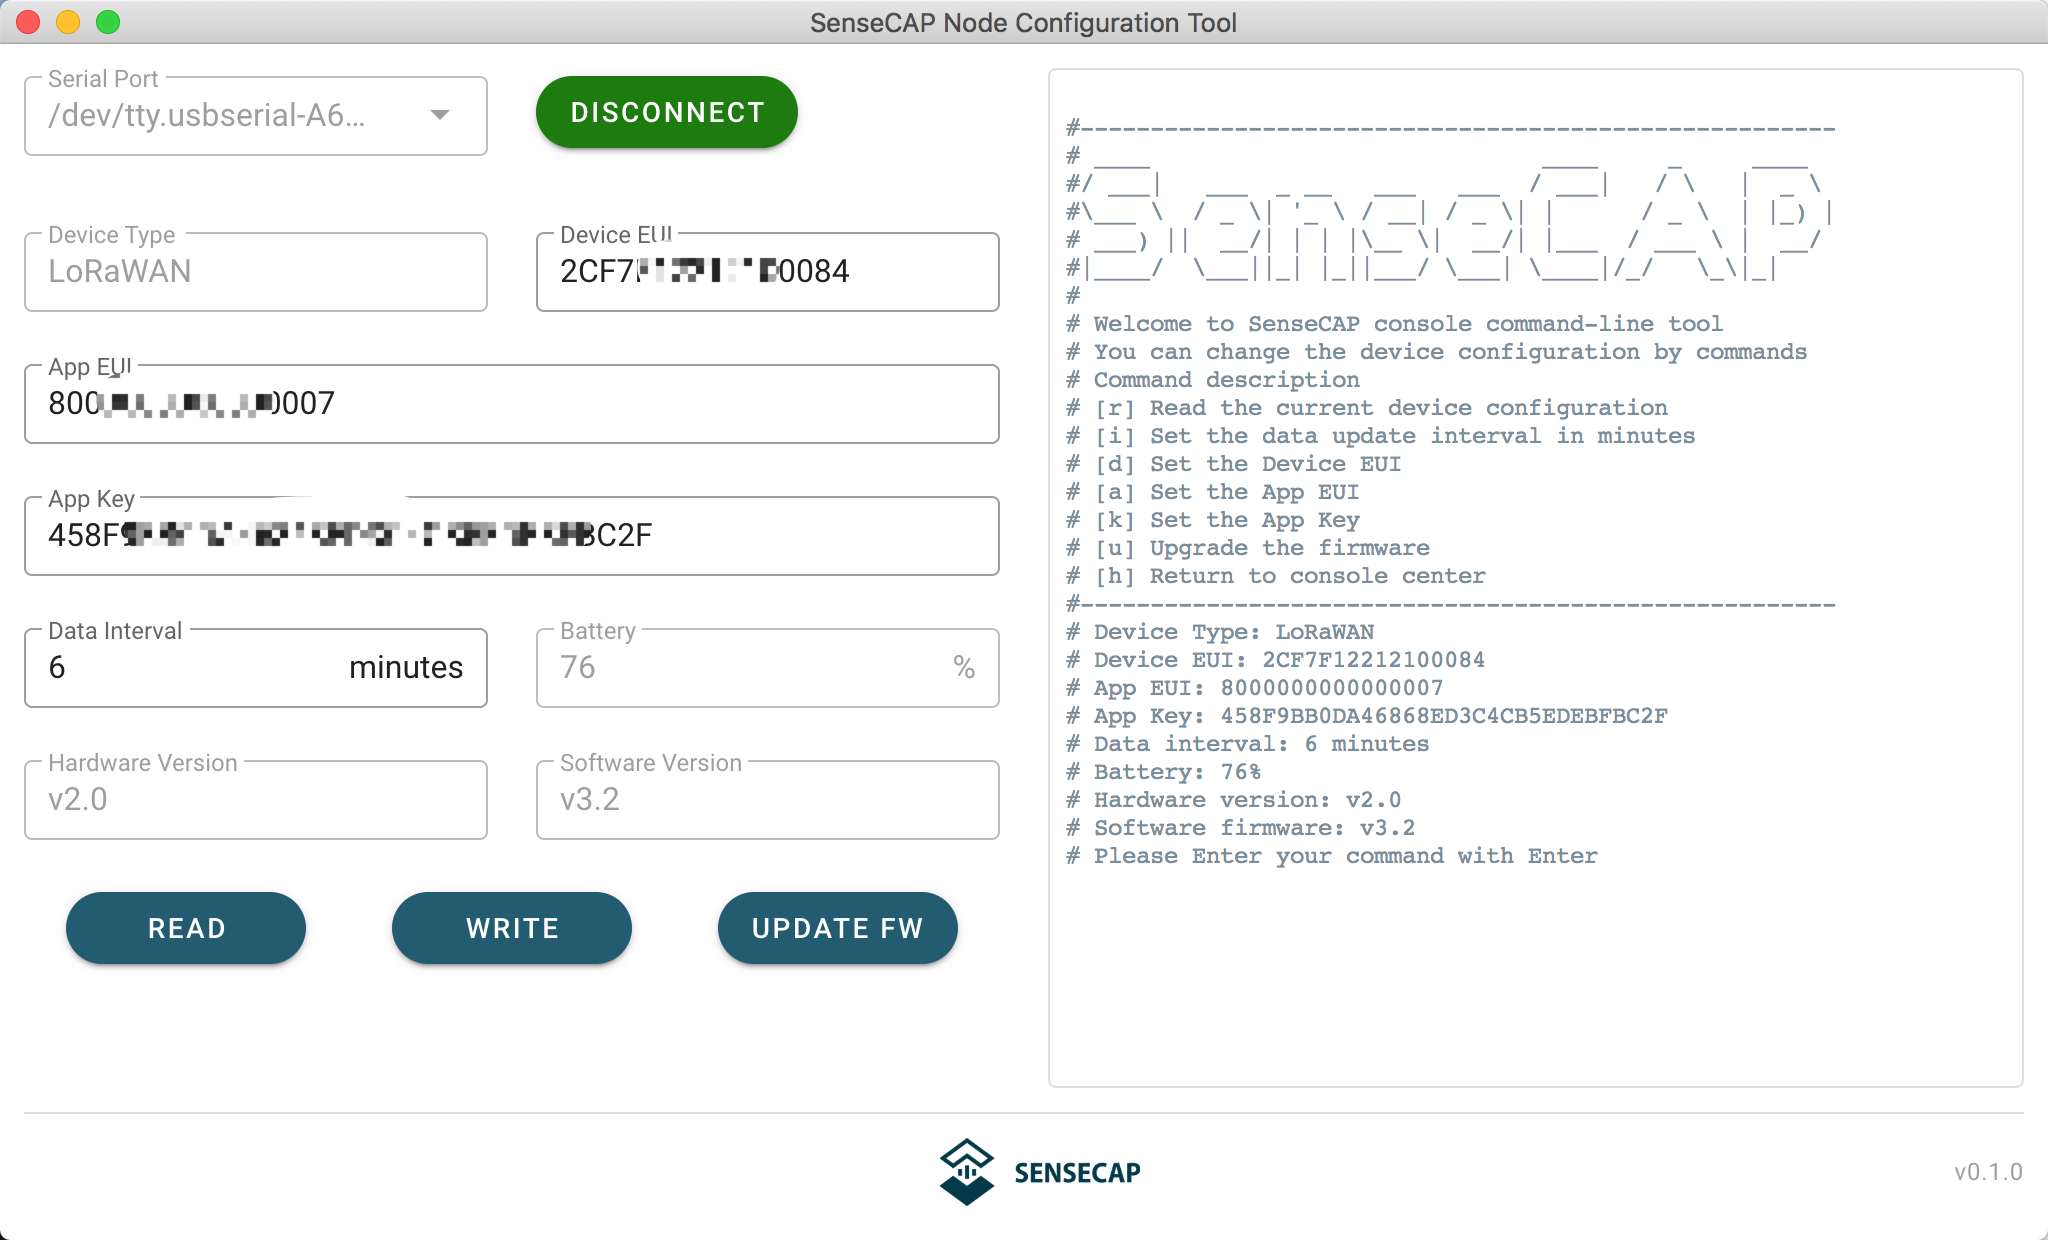Screen dimensions: 2048x1240
Task: Click console line 'You can change the device configuration'
Action: click(x=1436, y=352)
